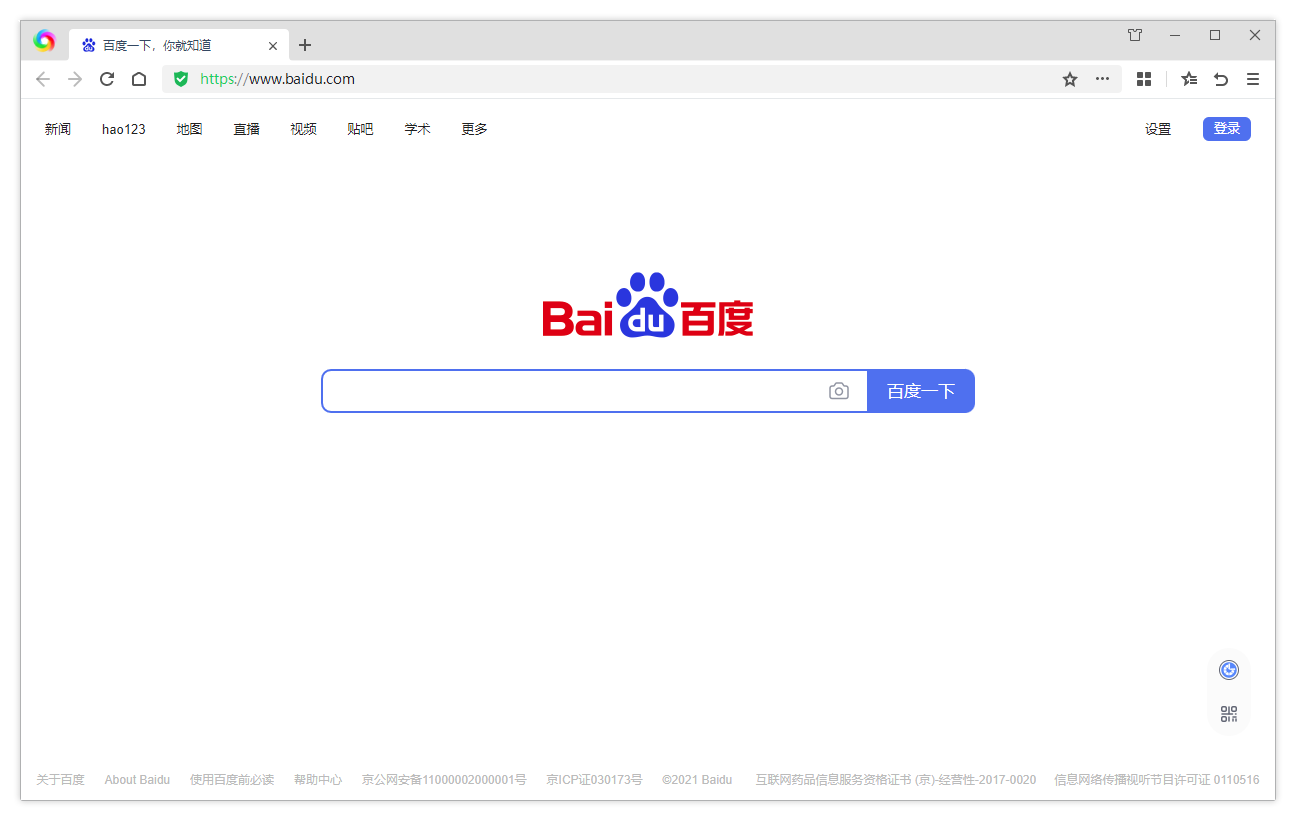Image resolution: width=1296 pixels, height=821 pixels.
Task: Click the camera image search icon
Action: (839, 391)
